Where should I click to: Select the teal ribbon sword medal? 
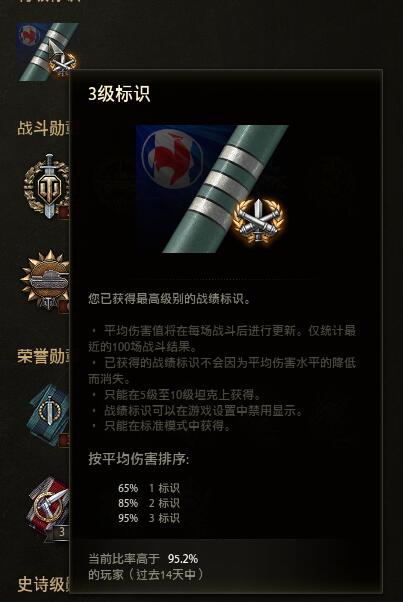(x=49, y=415)
